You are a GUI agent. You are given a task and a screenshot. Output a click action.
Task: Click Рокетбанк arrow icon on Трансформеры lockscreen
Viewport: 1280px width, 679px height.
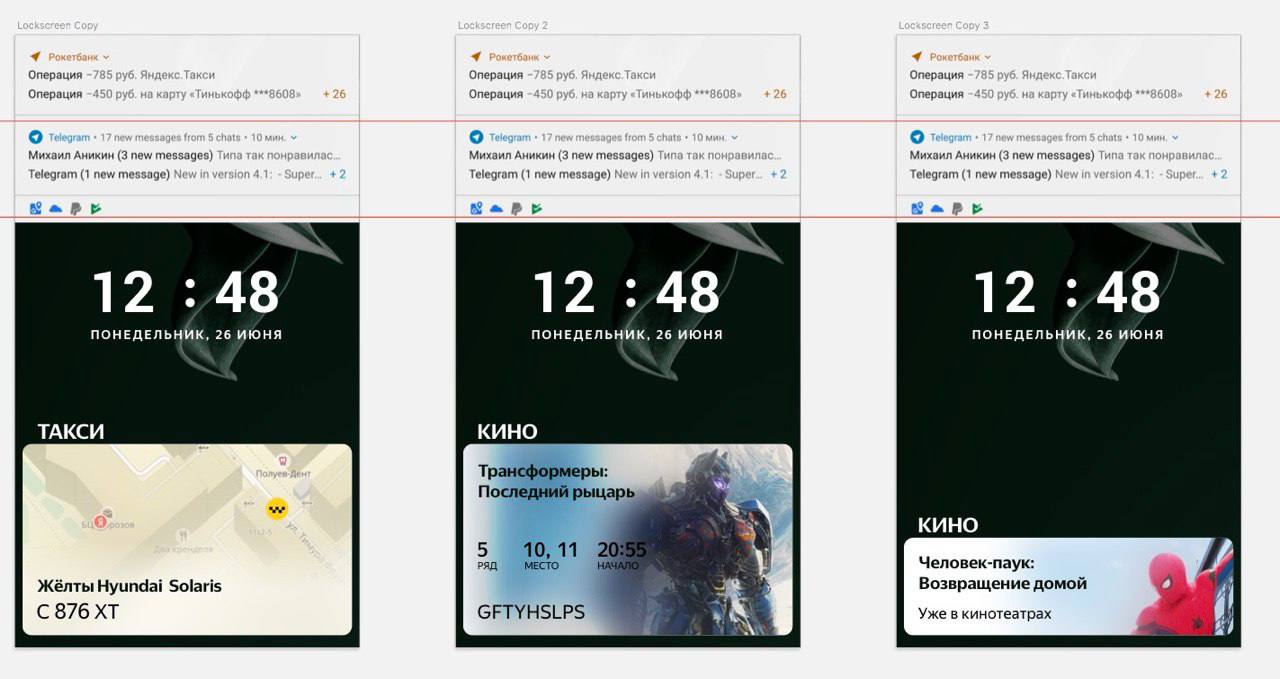coord(476,57)
